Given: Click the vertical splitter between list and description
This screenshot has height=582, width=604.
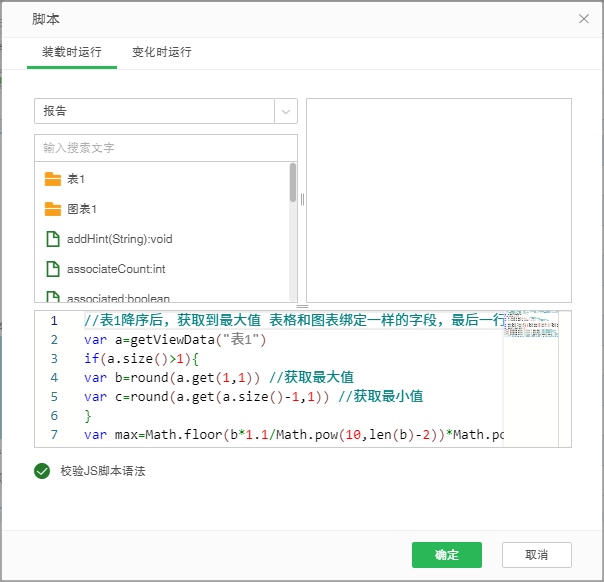Looking at the screenshot, I should (302, 200).
